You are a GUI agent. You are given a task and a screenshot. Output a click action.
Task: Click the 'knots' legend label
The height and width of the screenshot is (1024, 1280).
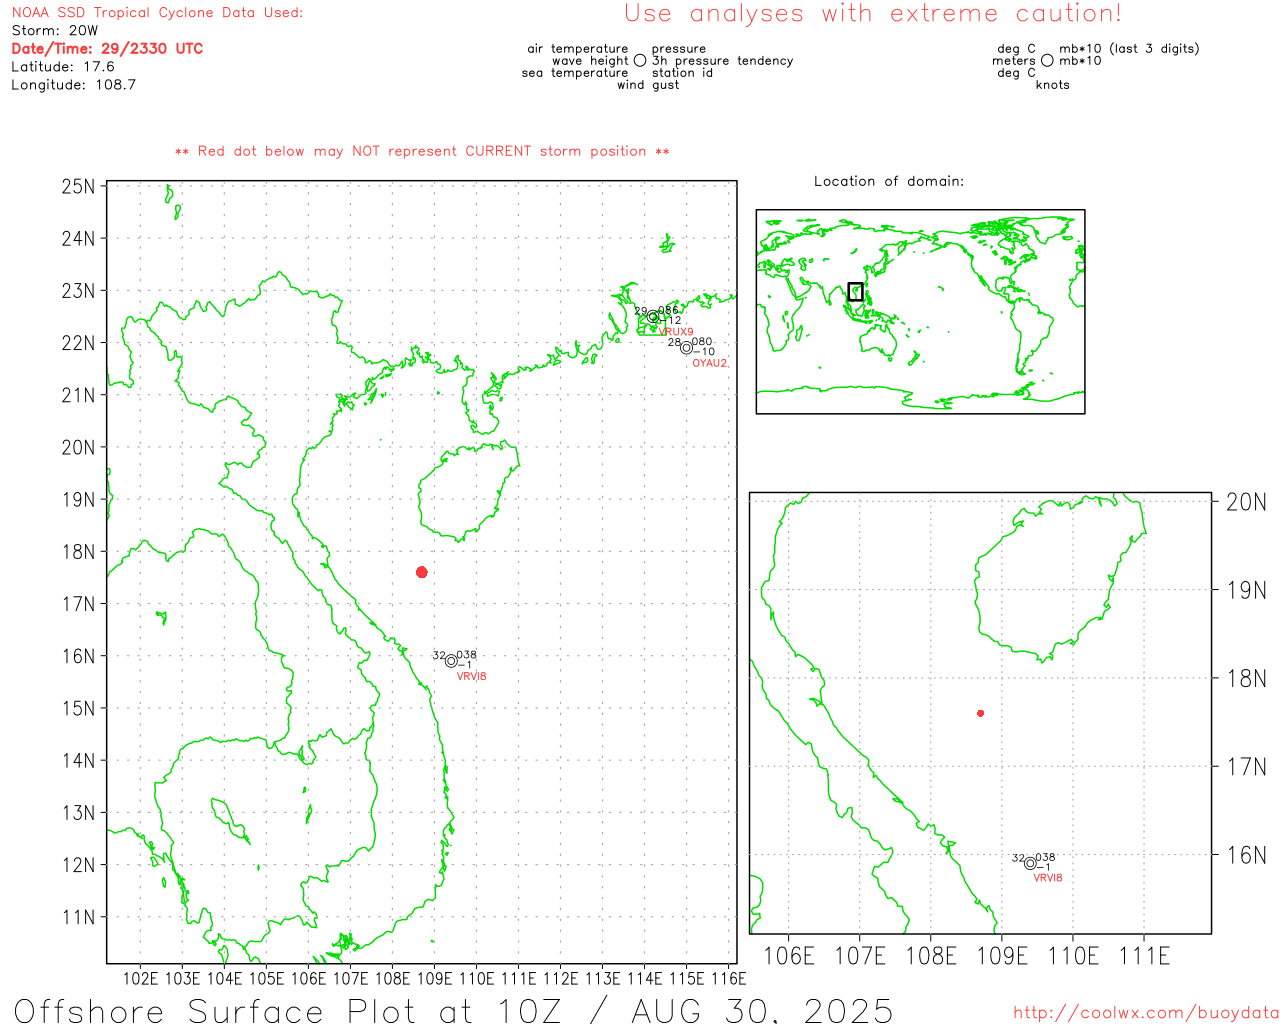click(x=1053, y=85)
